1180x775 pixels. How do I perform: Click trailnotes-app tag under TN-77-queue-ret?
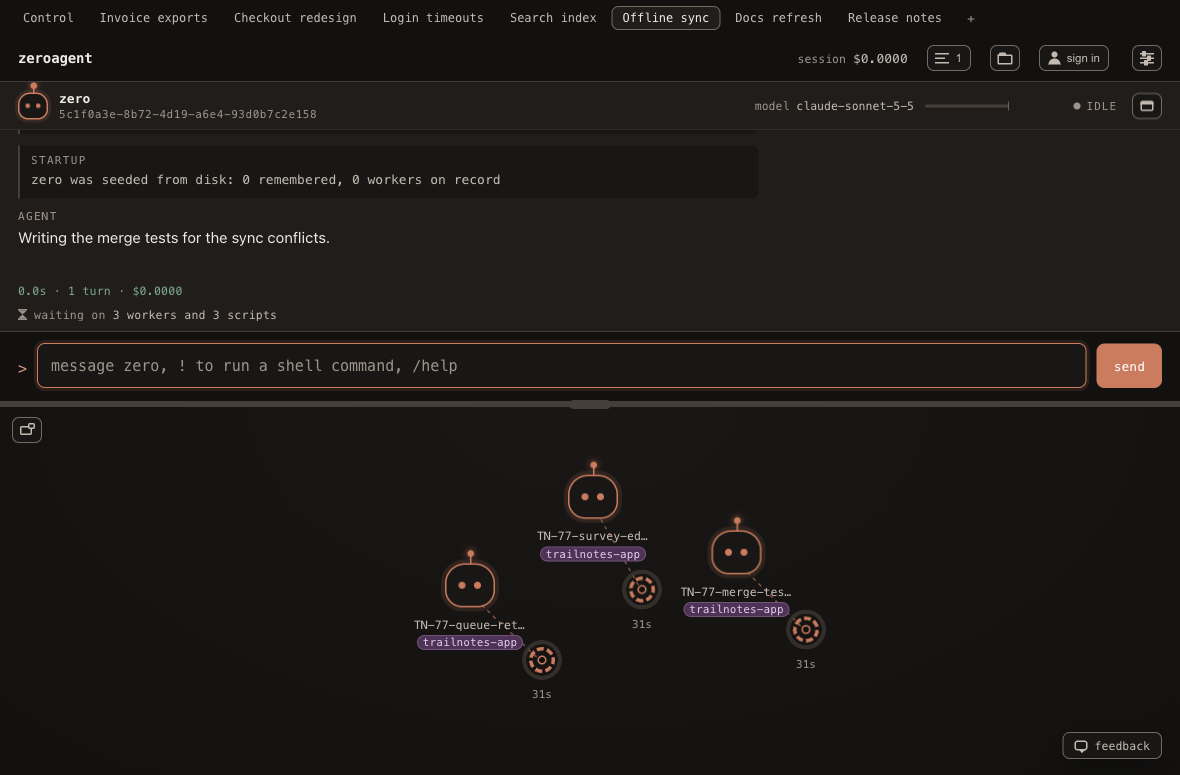tap(470, 642)
